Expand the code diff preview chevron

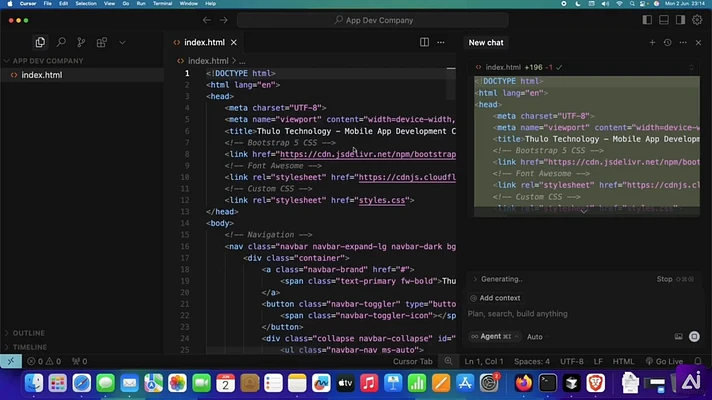point(584,211)
